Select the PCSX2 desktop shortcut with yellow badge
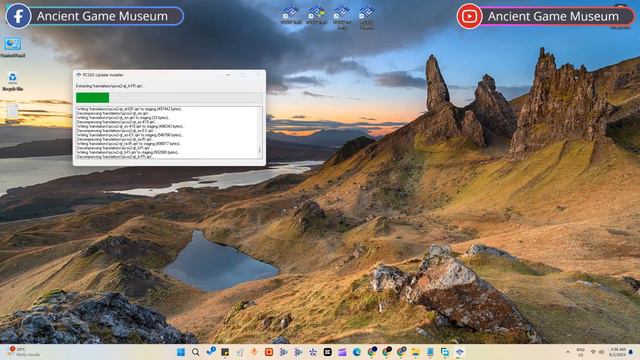 point(316,15)
